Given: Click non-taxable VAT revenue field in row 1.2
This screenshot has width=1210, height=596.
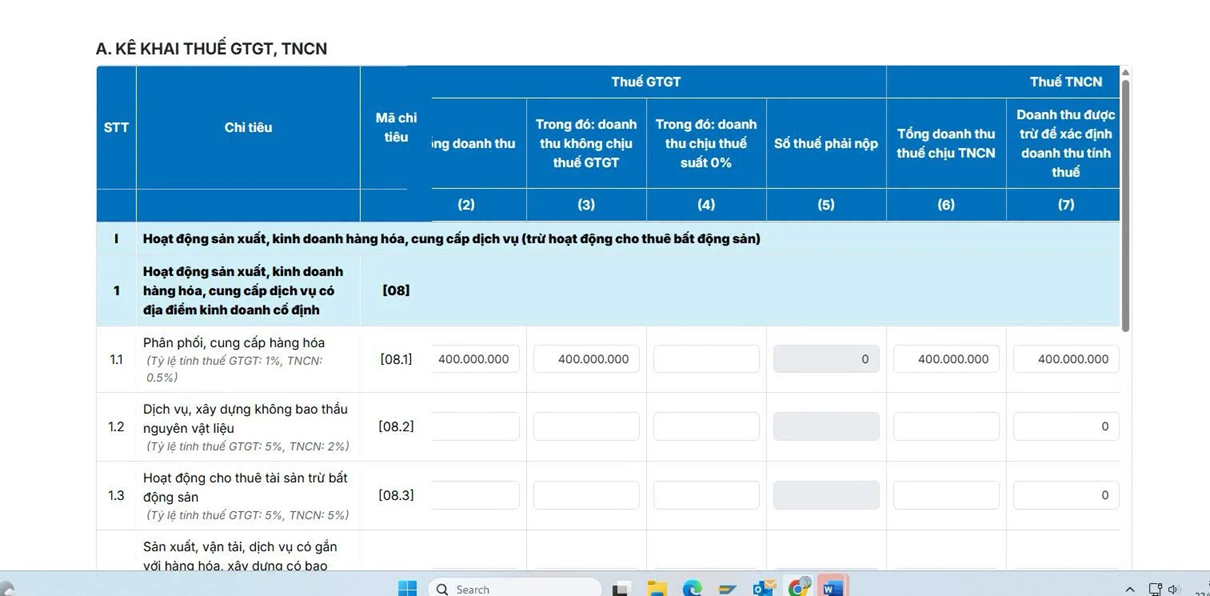Looking at the screenshot, I should [x=586, y=426].
